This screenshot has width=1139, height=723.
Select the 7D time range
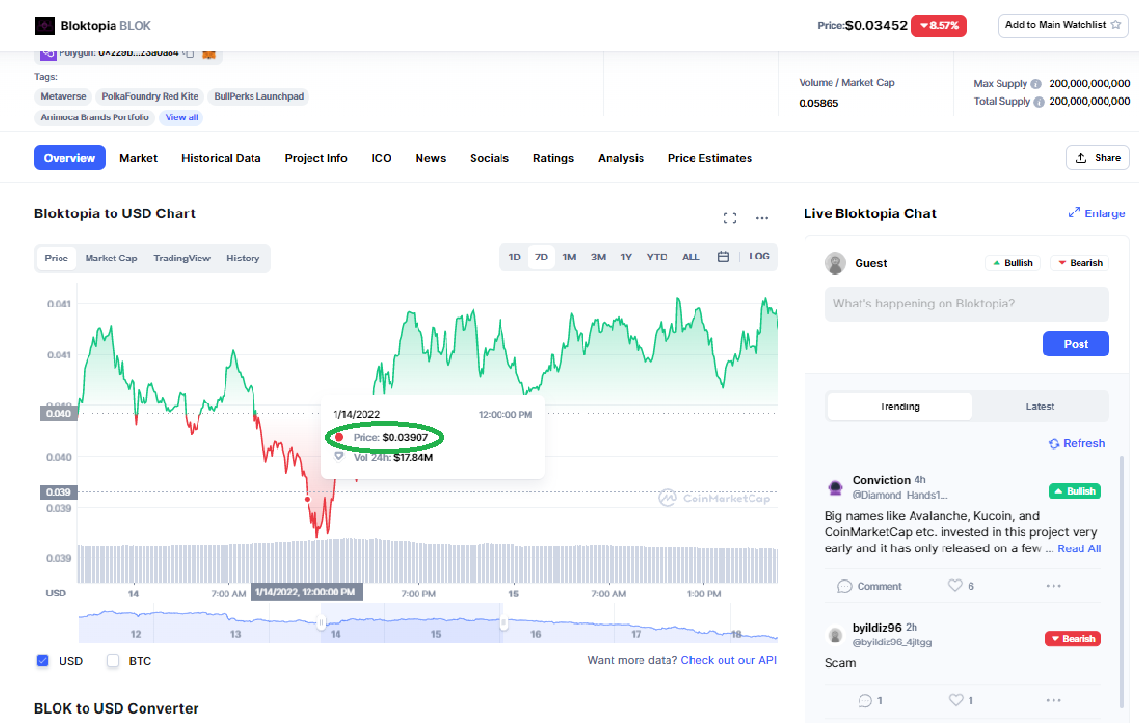coord(541,257)
